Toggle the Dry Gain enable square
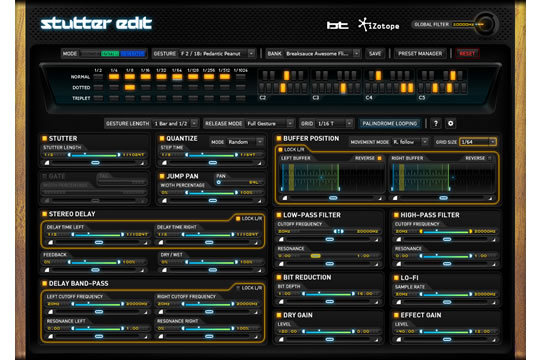This screenshot has height=360, width=540. [279, 315]
